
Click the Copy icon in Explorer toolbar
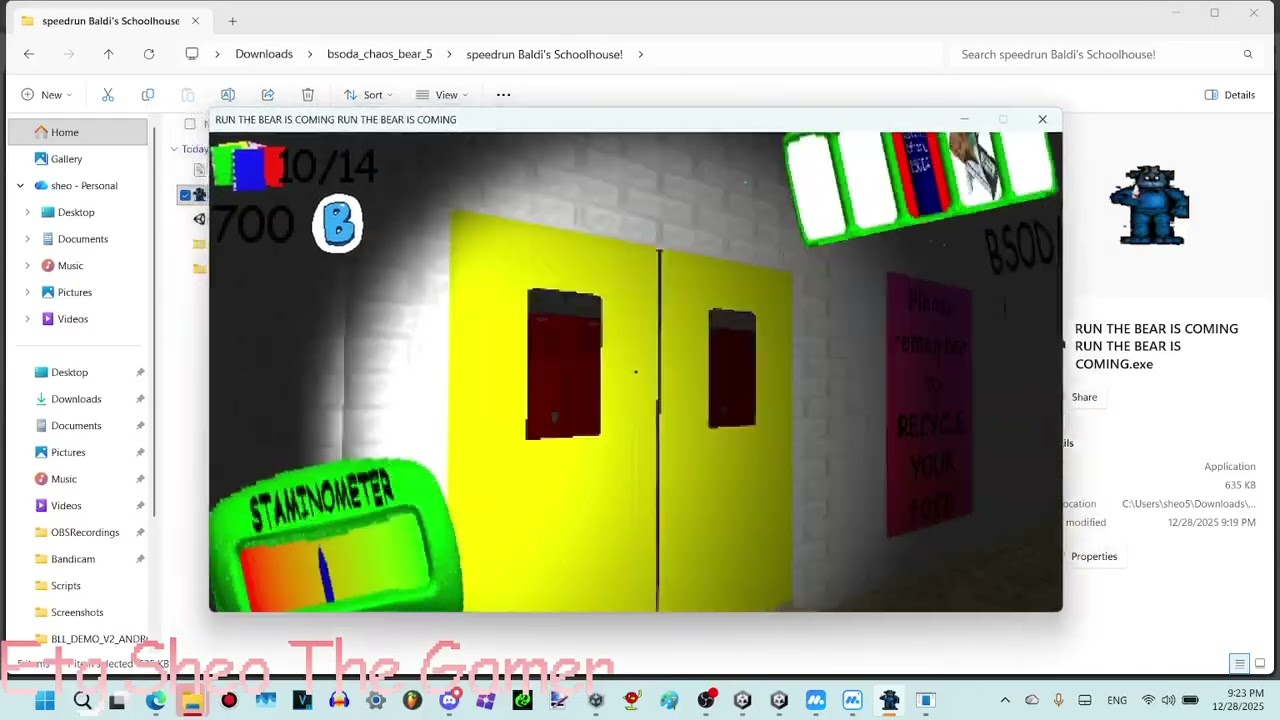click(x=148, y=95)
